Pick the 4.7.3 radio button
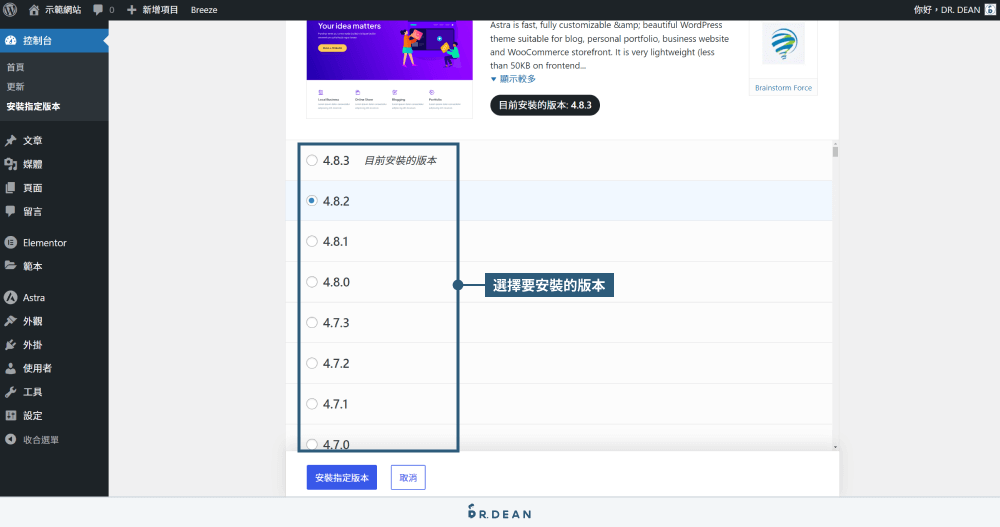 click(x=312, y=322)
